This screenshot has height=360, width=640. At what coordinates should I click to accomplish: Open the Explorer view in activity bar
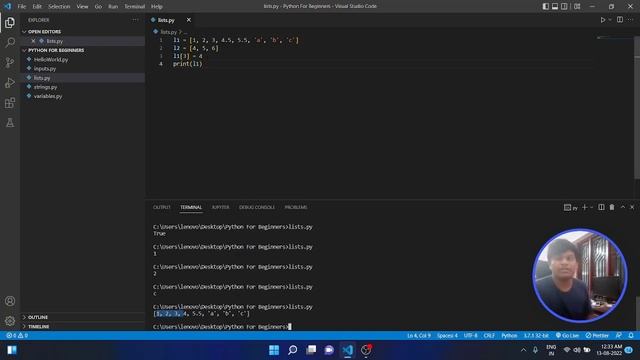point(10,22)
